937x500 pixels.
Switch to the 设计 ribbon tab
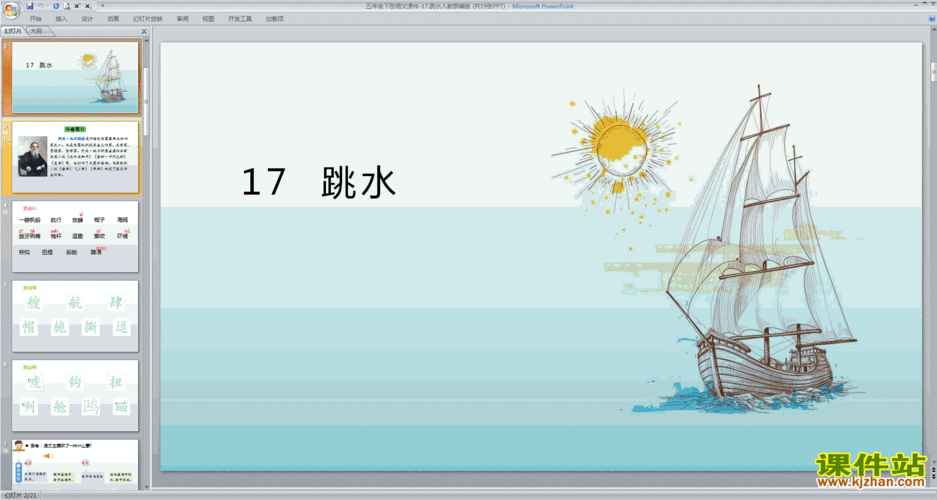[87, 19]
